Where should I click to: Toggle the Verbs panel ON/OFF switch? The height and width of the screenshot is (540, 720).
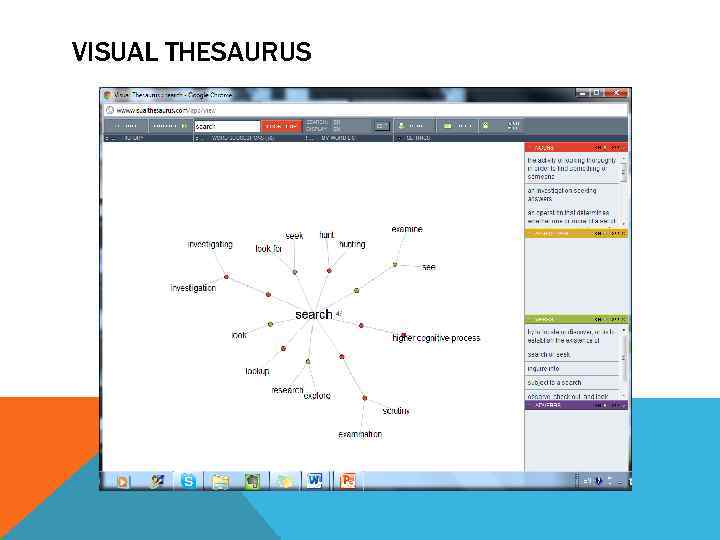609,319
